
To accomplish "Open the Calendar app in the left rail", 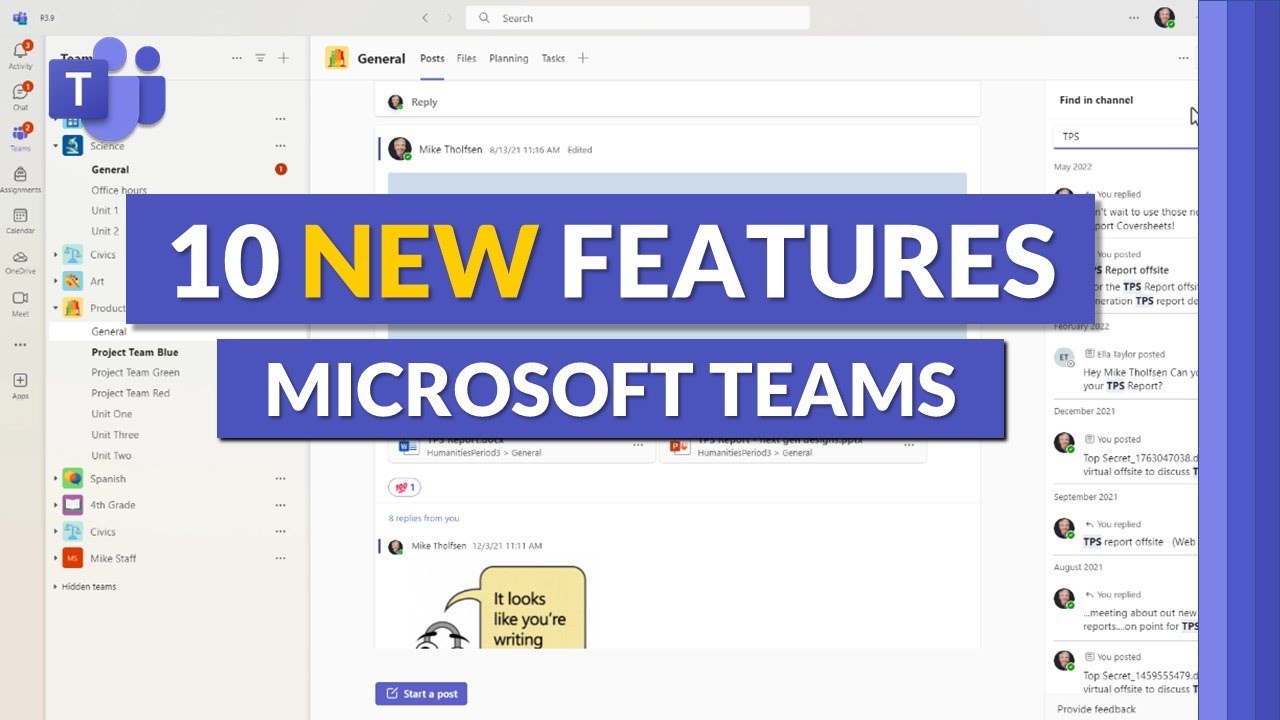I will click(20, 220).
